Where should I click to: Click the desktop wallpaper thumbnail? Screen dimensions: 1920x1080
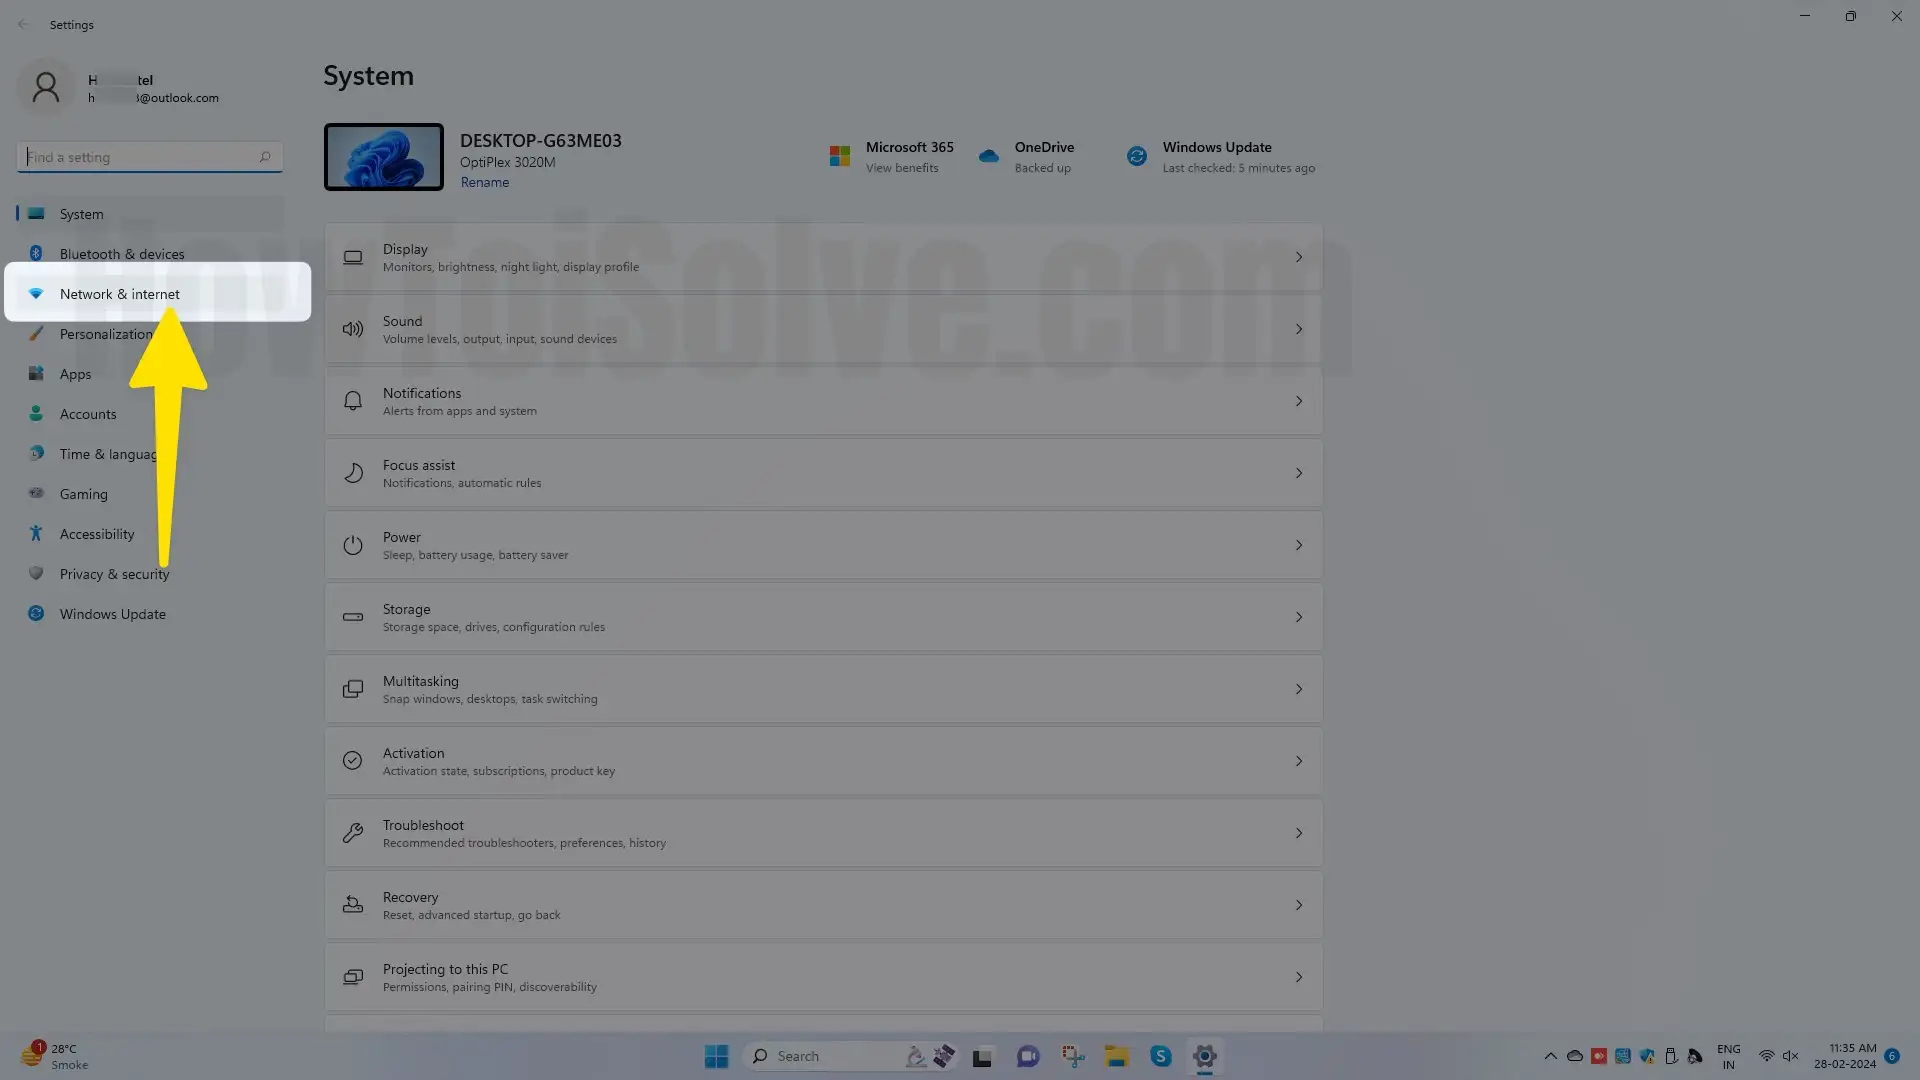click(383, 157)
